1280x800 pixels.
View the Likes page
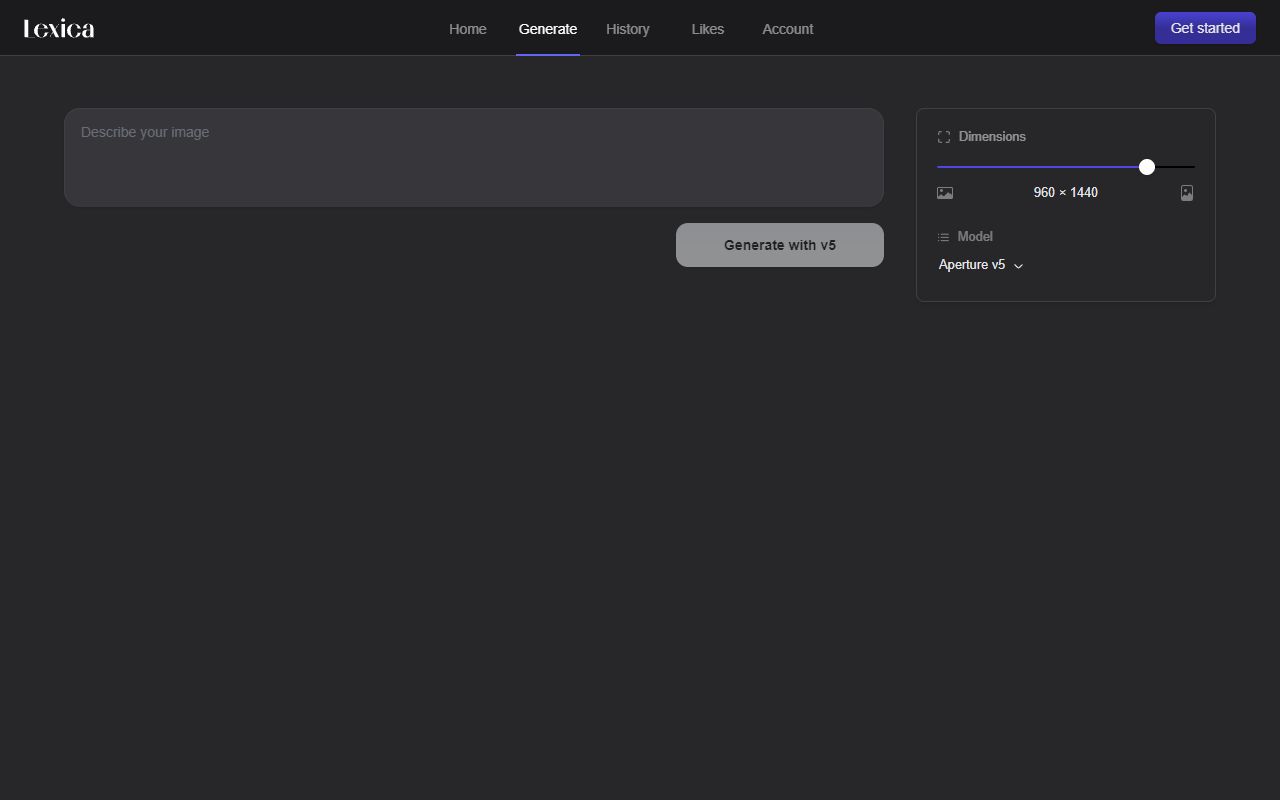(x=707, y=28)
